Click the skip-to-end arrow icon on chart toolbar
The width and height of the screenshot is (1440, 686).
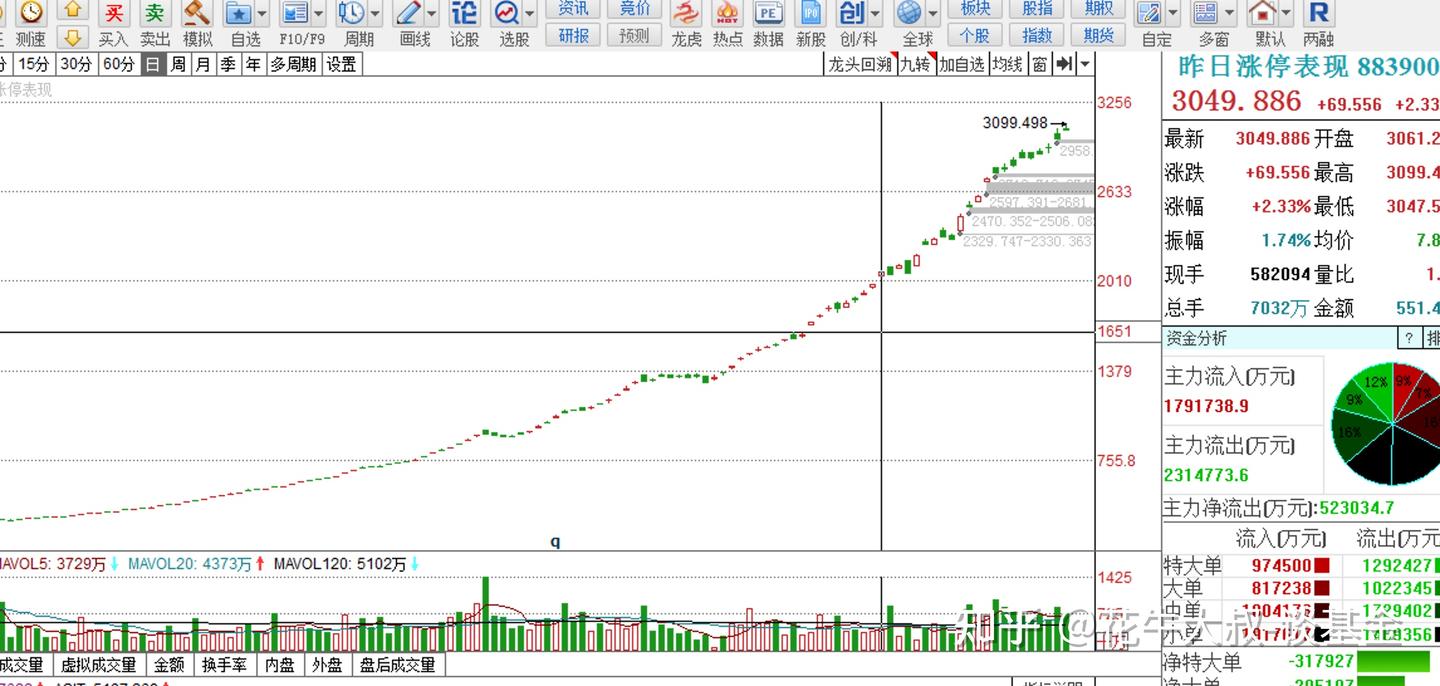(x=1065, y=64)
